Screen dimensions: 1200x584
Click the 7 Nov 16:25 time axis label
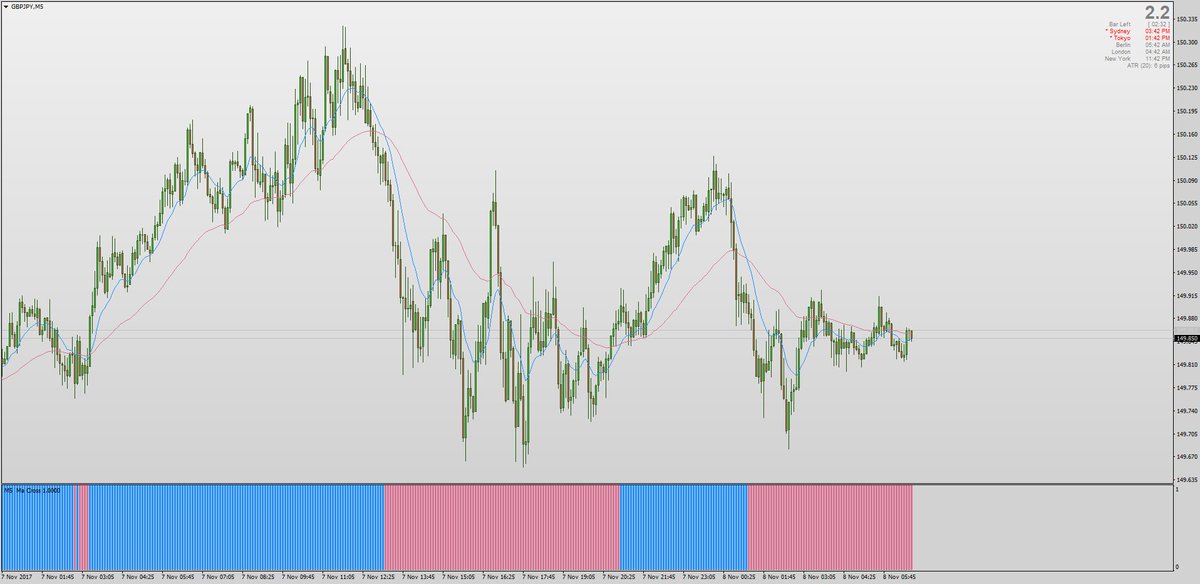(x=500, y=577)
